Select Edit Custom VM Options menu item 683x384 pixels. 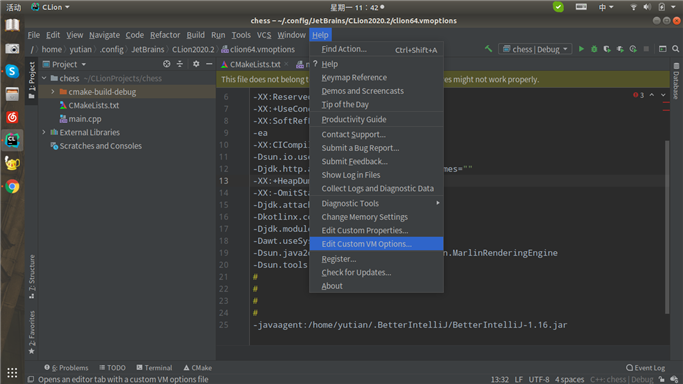[376, 244]
